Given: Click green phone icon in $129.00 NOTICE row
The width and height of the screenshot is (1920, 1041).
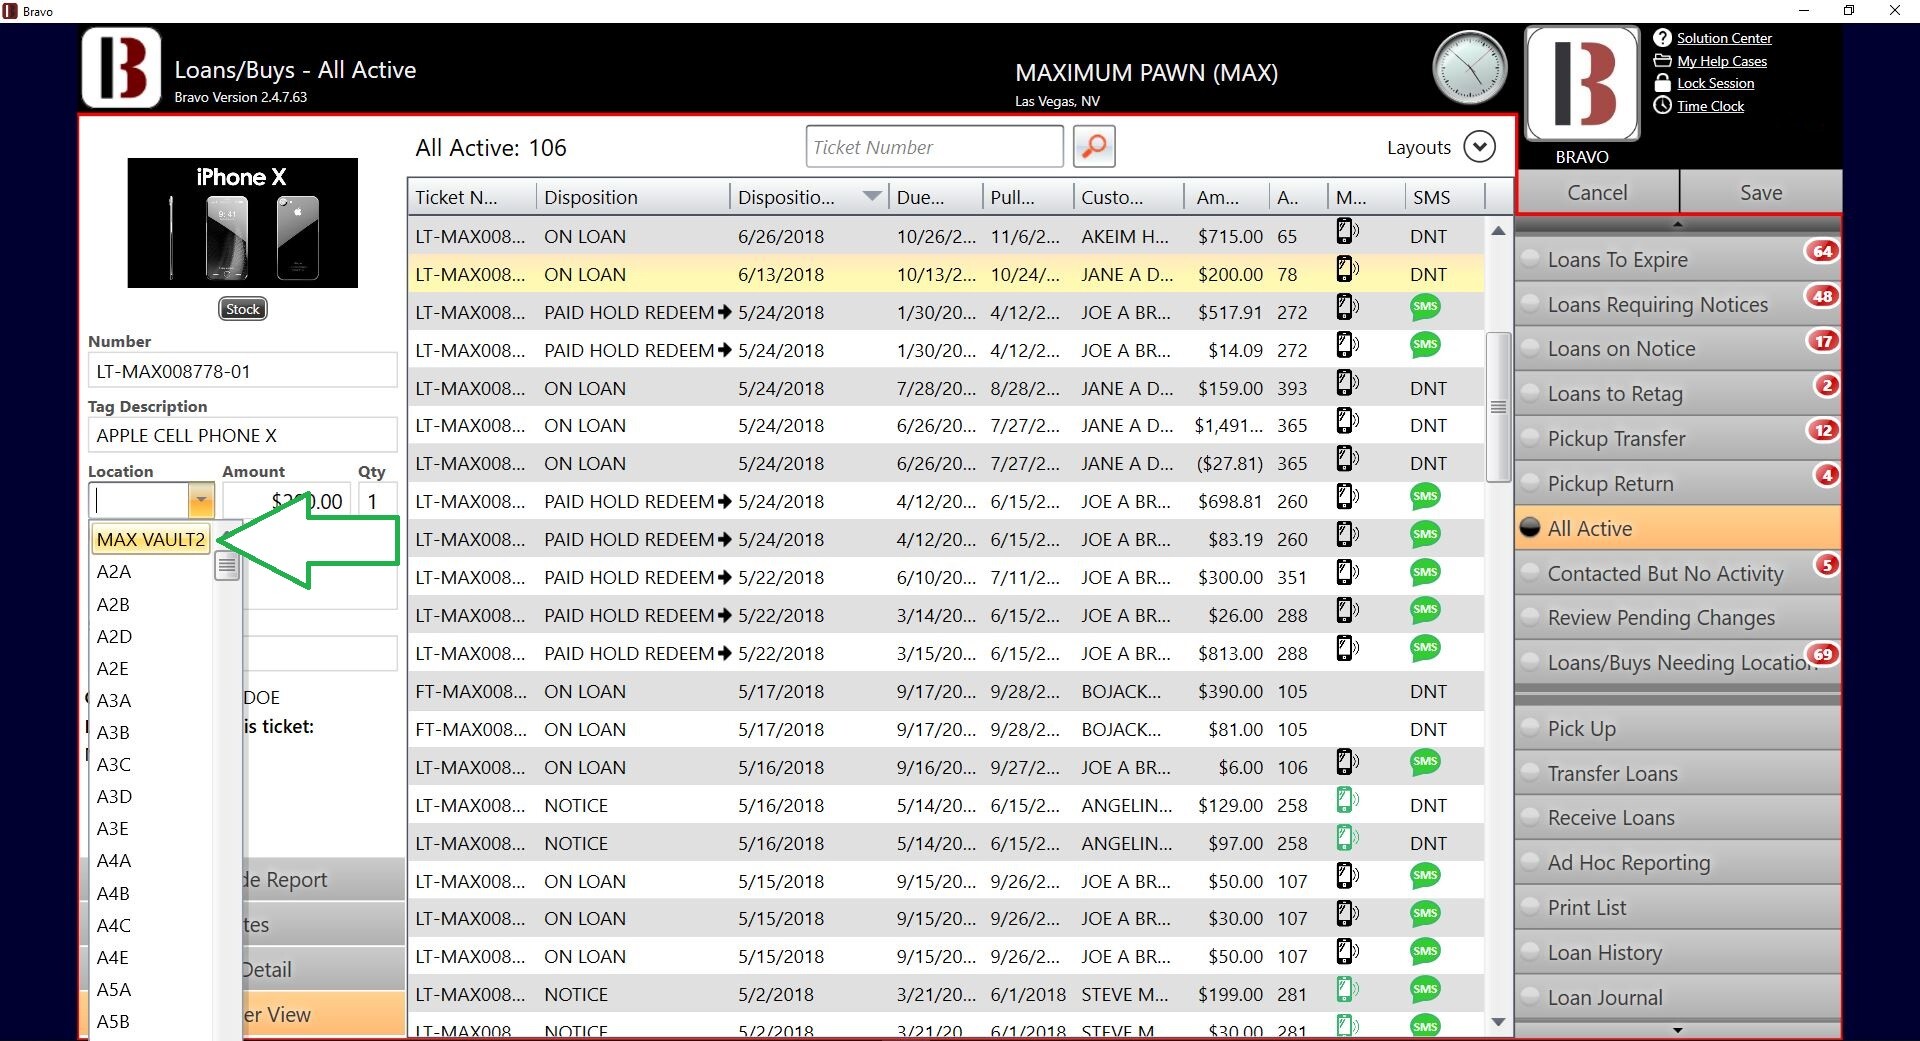Looking at the screenshot, I should [1347, 800].
